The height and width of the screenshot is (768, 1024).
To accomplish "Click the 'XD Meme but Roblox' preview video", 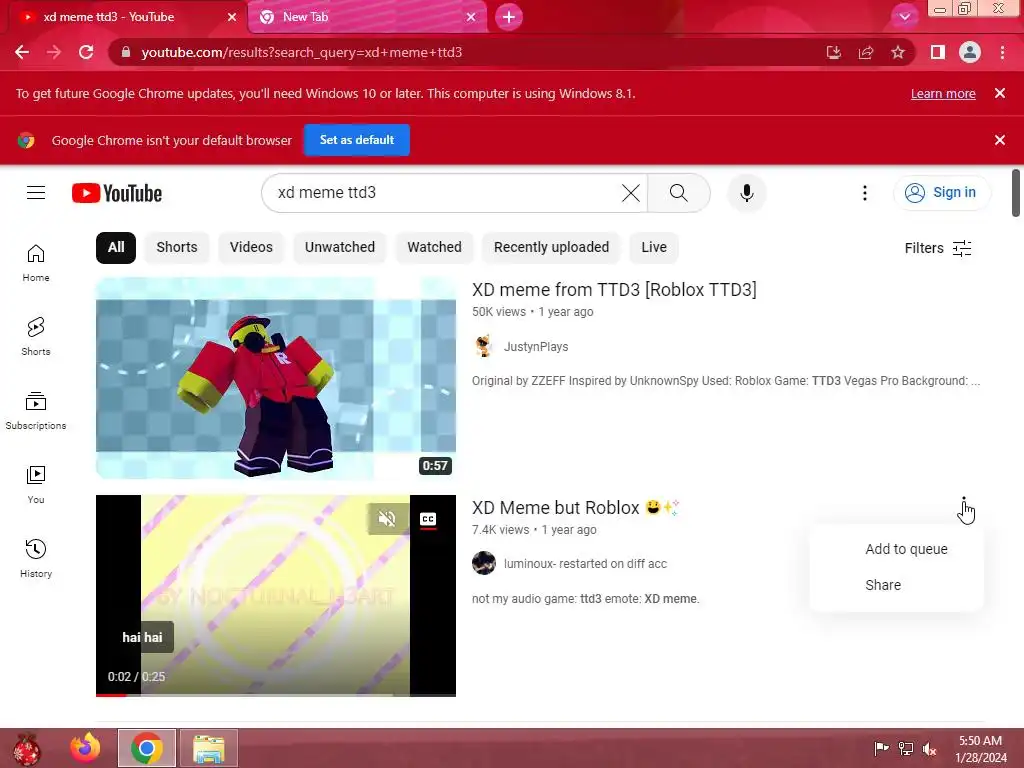I will pos(276,596).
